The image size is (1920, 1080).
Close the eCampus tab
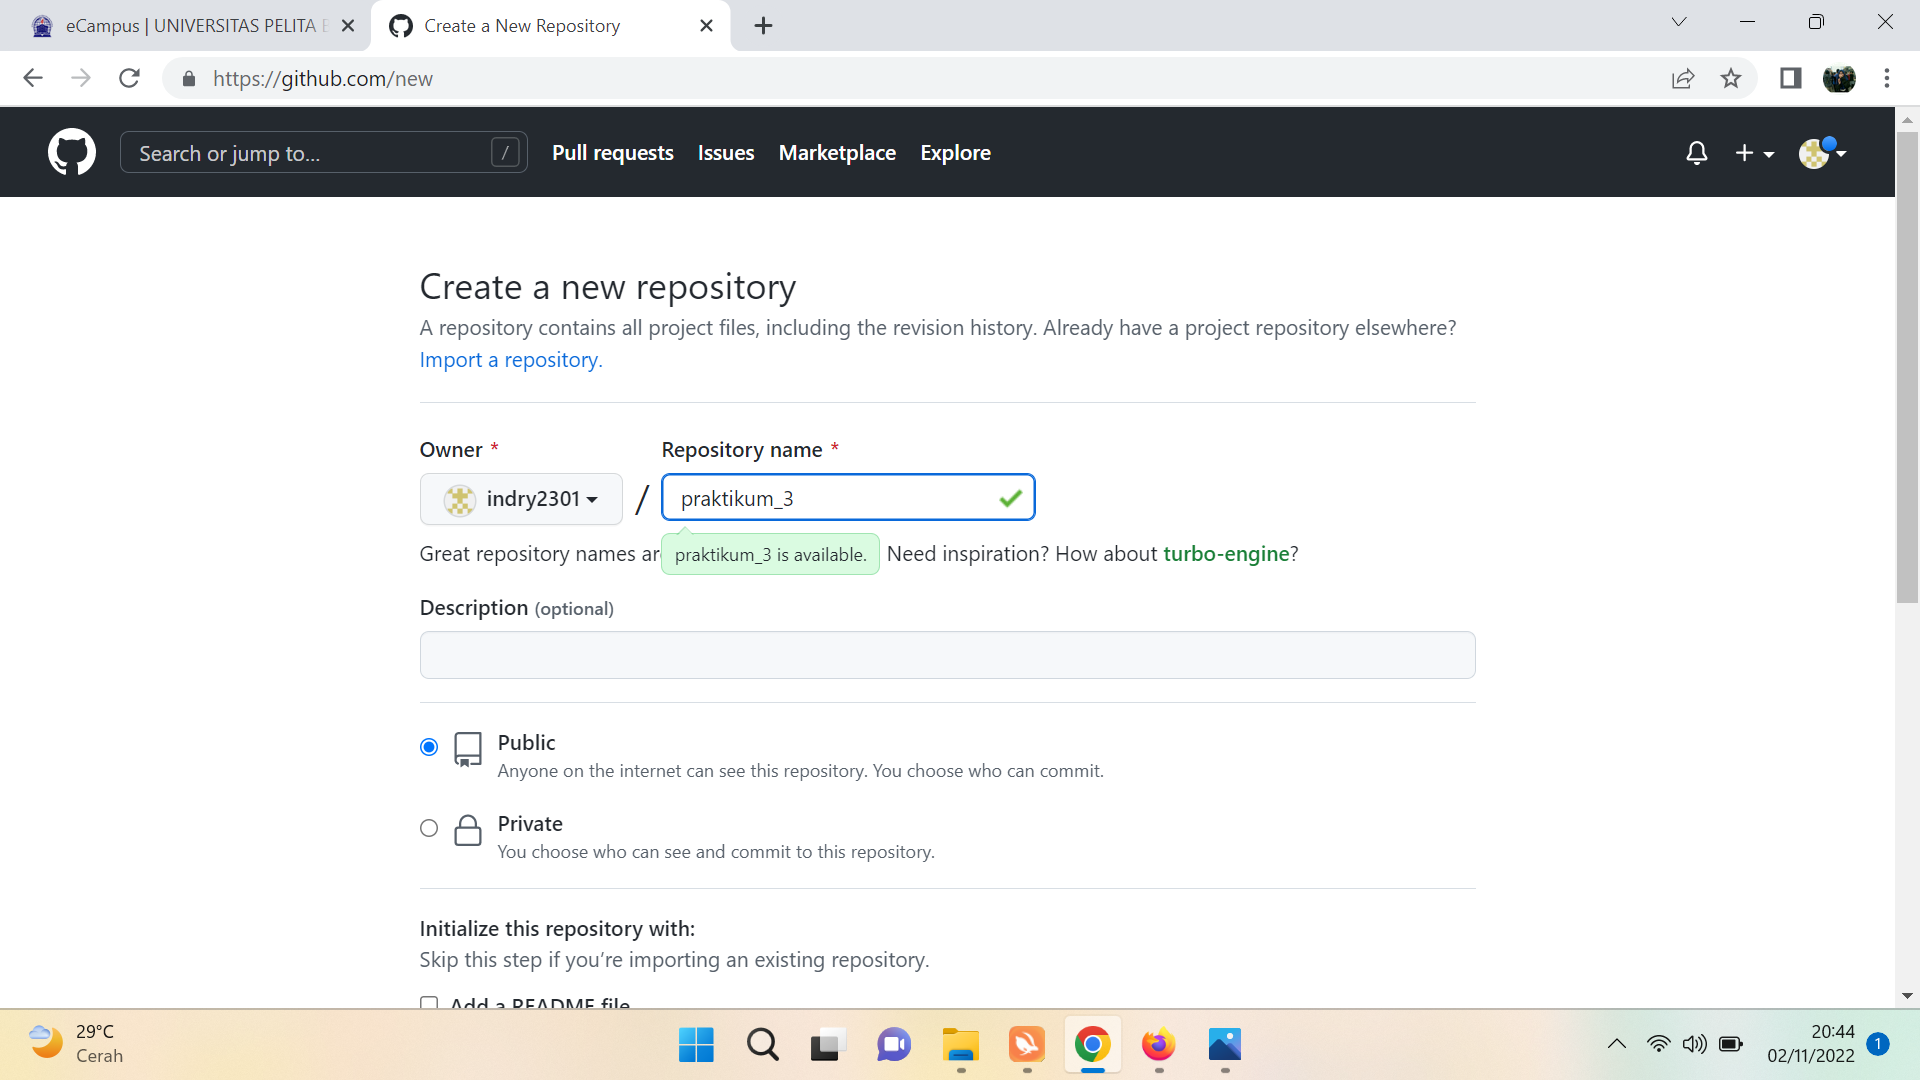348,26
